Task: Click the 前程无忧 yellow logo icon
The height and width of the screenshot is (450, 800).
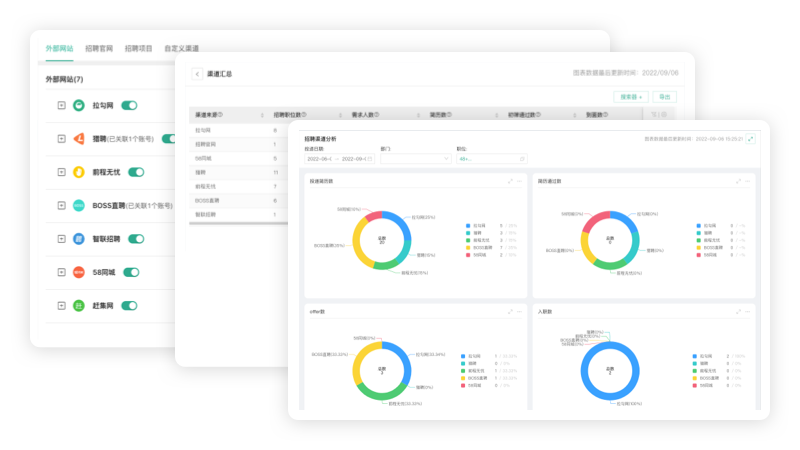Action: click(79, 172)
